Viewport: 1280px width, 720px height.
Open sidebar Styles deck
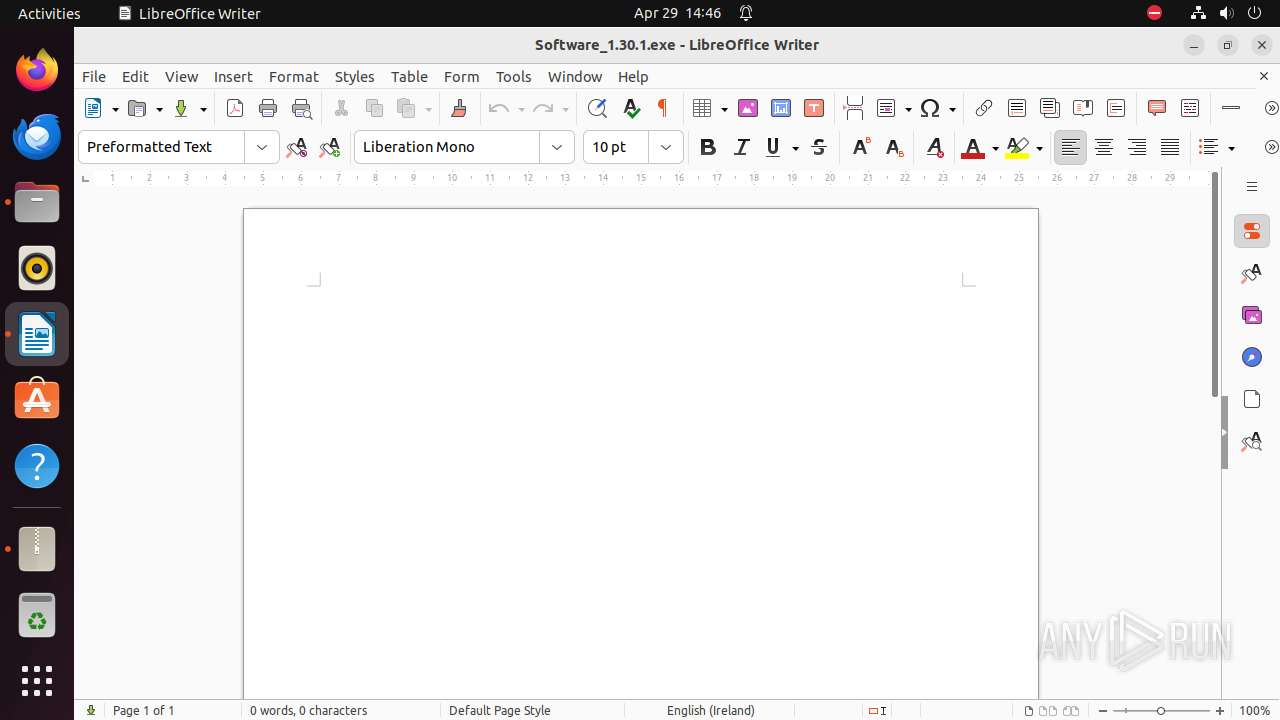tap(1252, 273)
